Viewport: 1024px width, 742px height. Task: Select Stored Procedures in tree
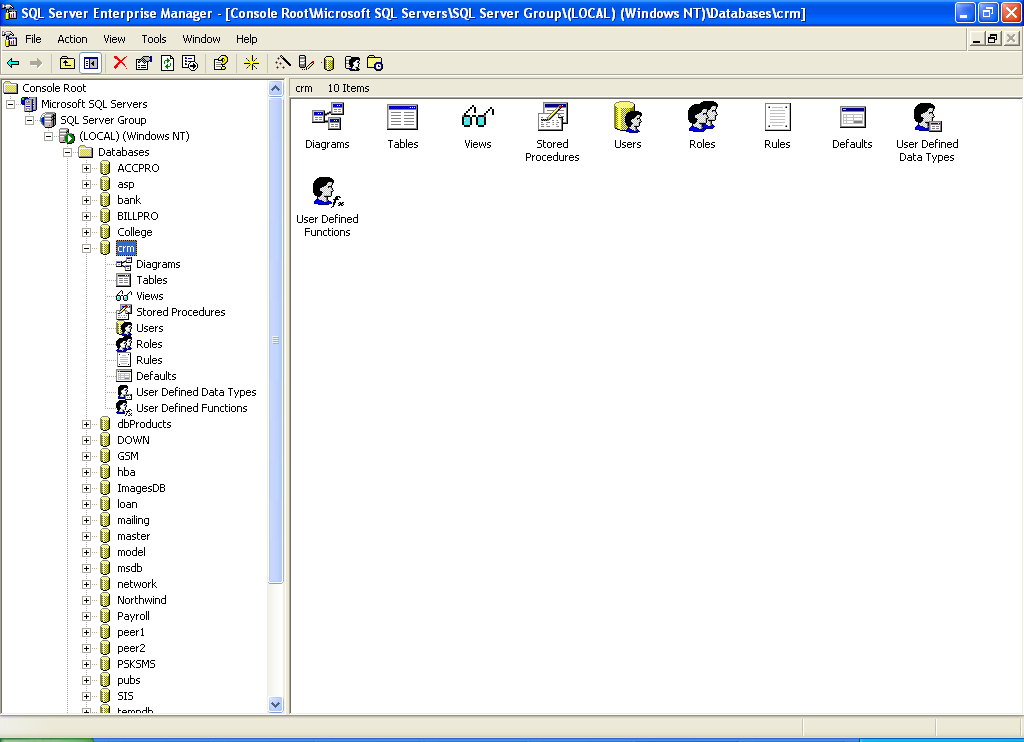click(180, 312)
